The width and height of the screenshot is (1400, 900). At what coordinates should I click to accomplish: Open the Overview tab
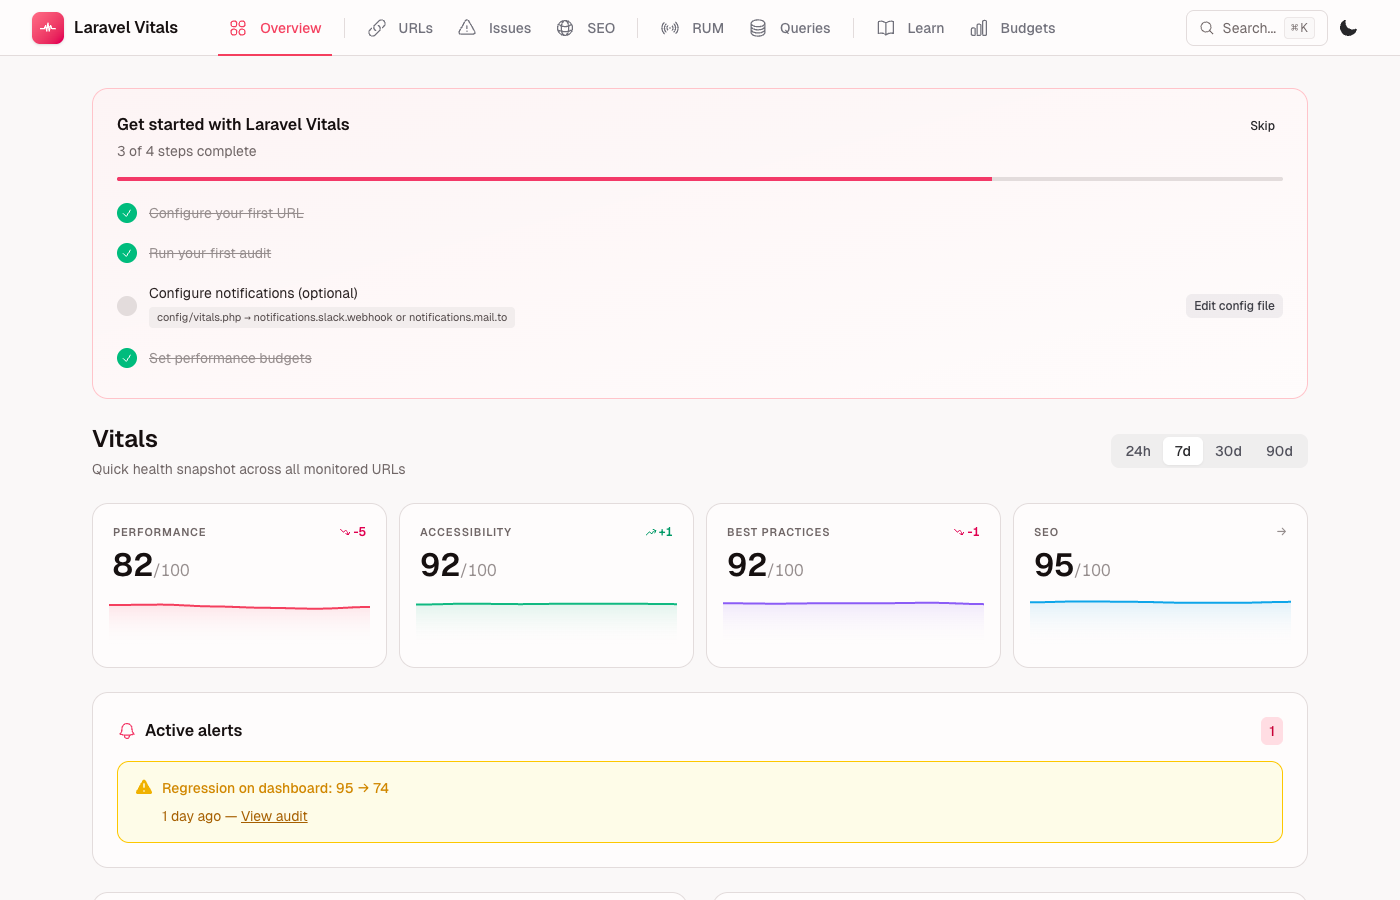point(275,28)
